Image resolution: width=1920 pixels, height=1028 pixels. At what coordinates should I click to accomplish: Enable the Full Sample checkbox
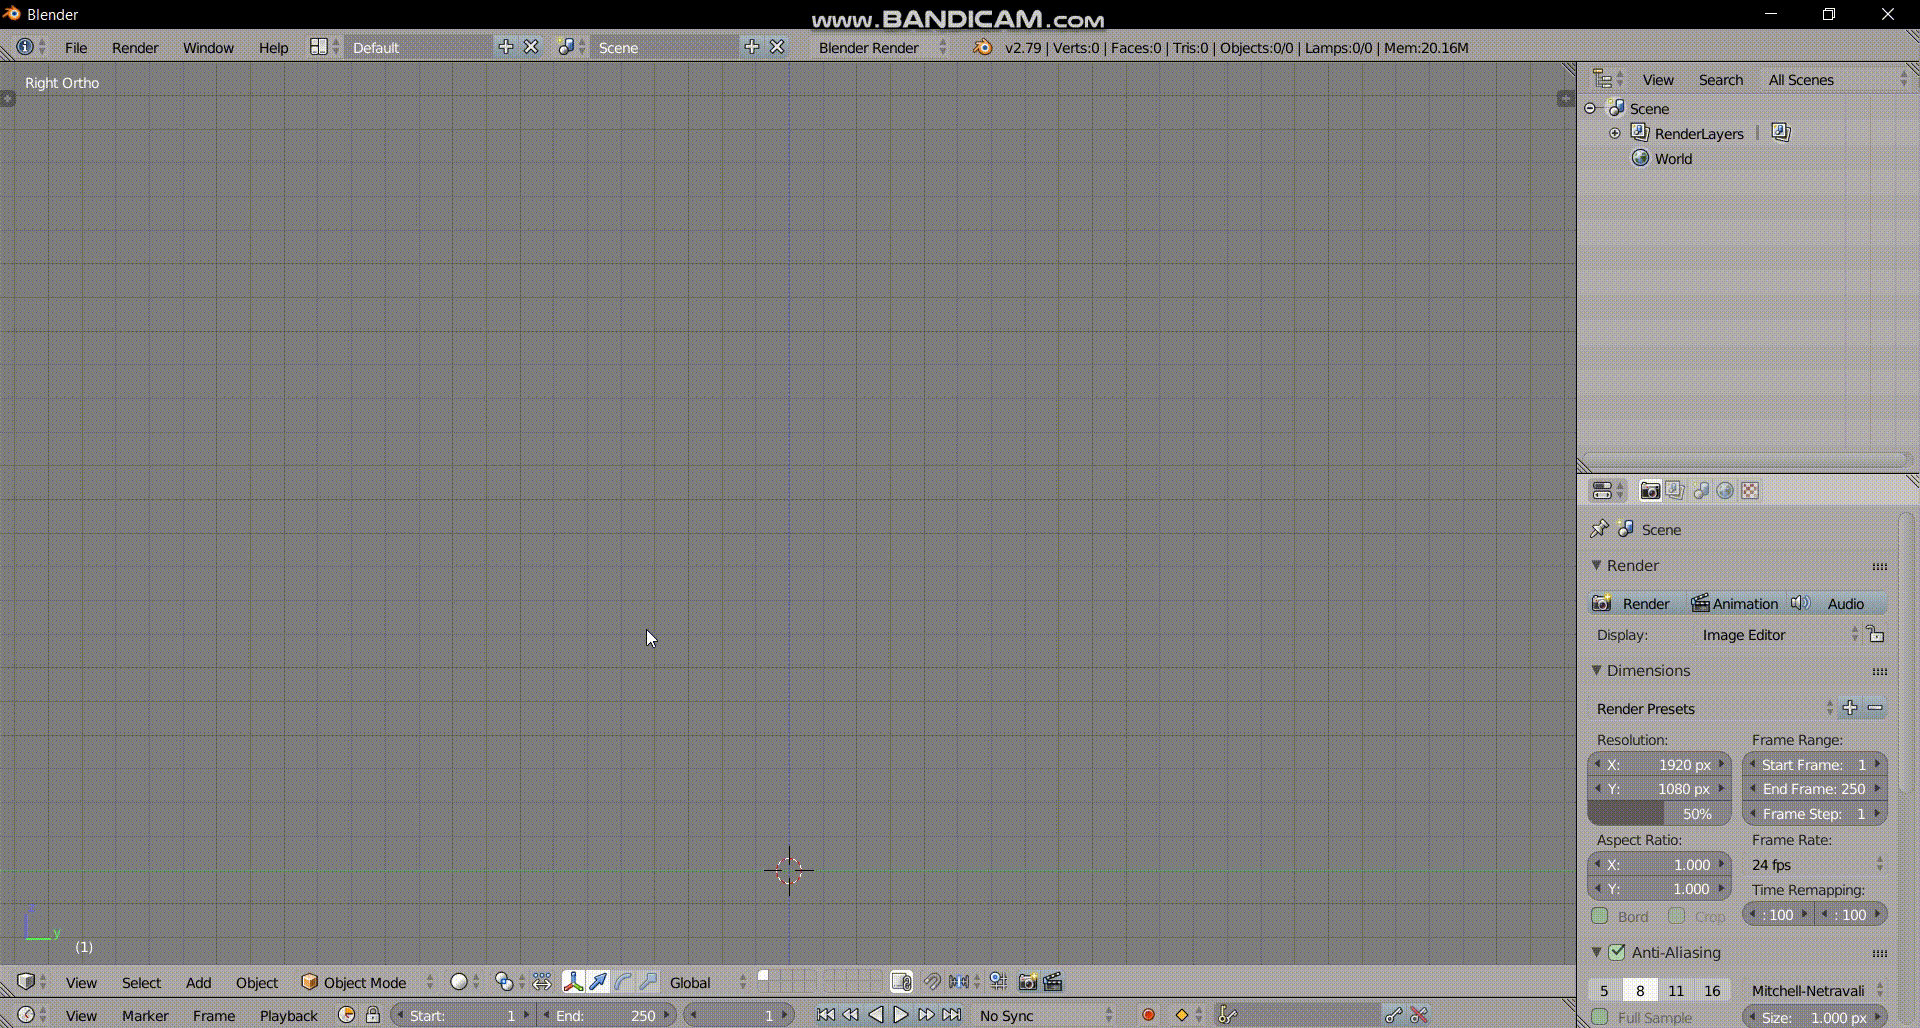pos(1600,1017)
